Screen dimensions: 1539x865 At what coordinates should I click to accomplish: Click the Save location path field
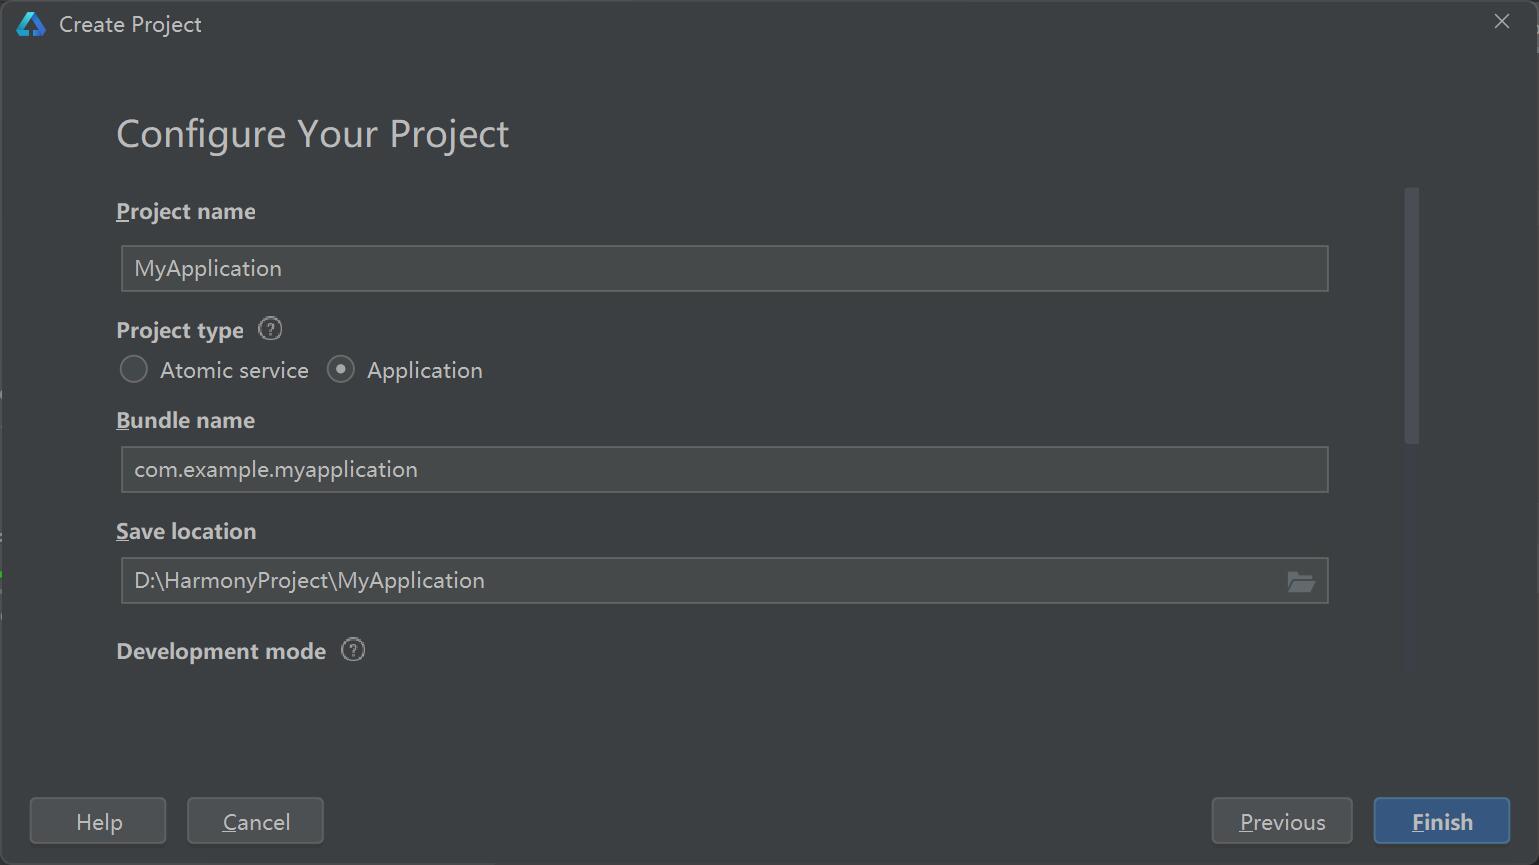point(700,581)
